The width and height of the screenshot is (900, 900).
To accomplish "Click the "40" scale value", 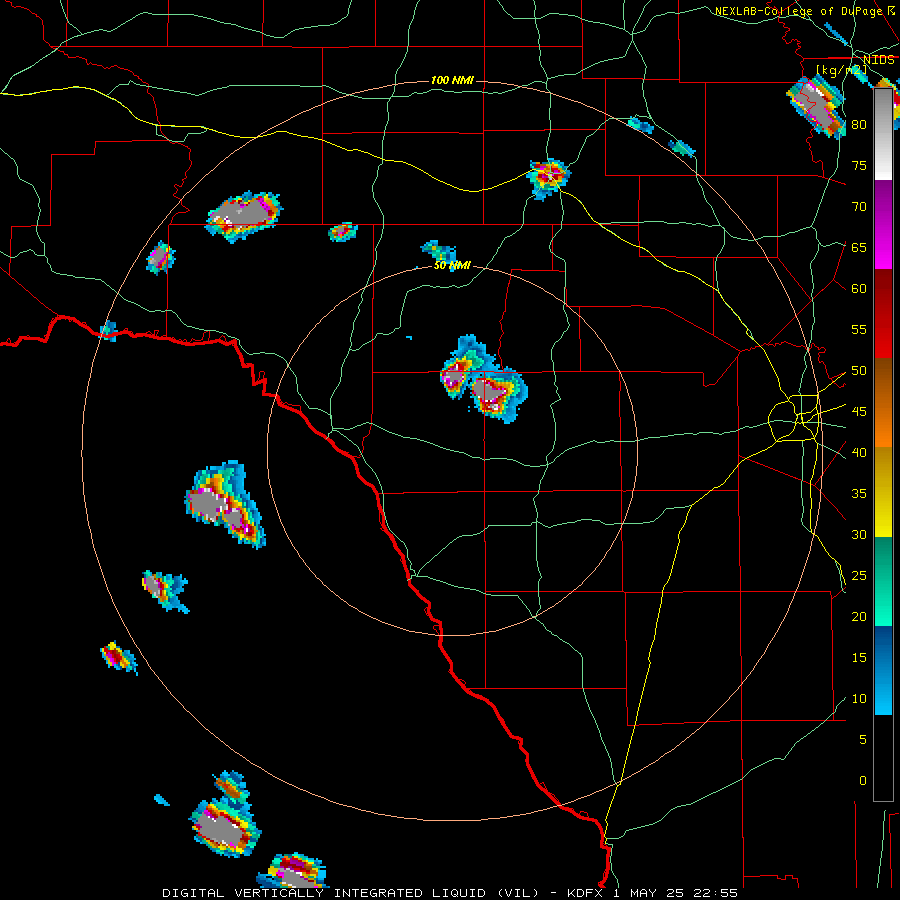I will 859,452.
